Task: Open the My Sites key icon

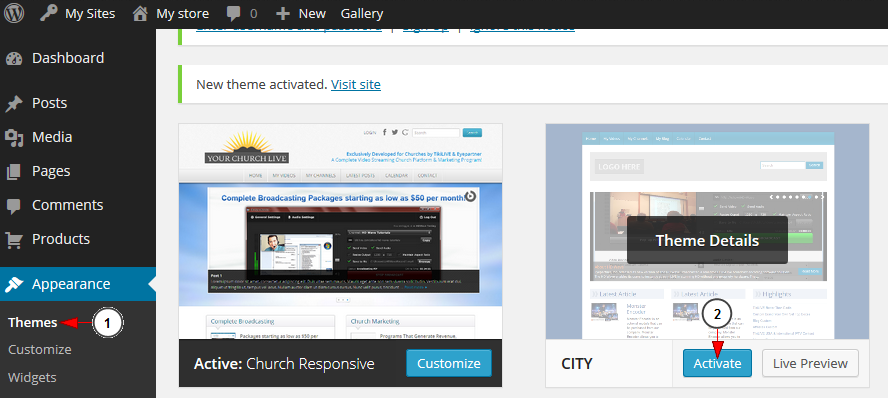Action: (49, 13)
